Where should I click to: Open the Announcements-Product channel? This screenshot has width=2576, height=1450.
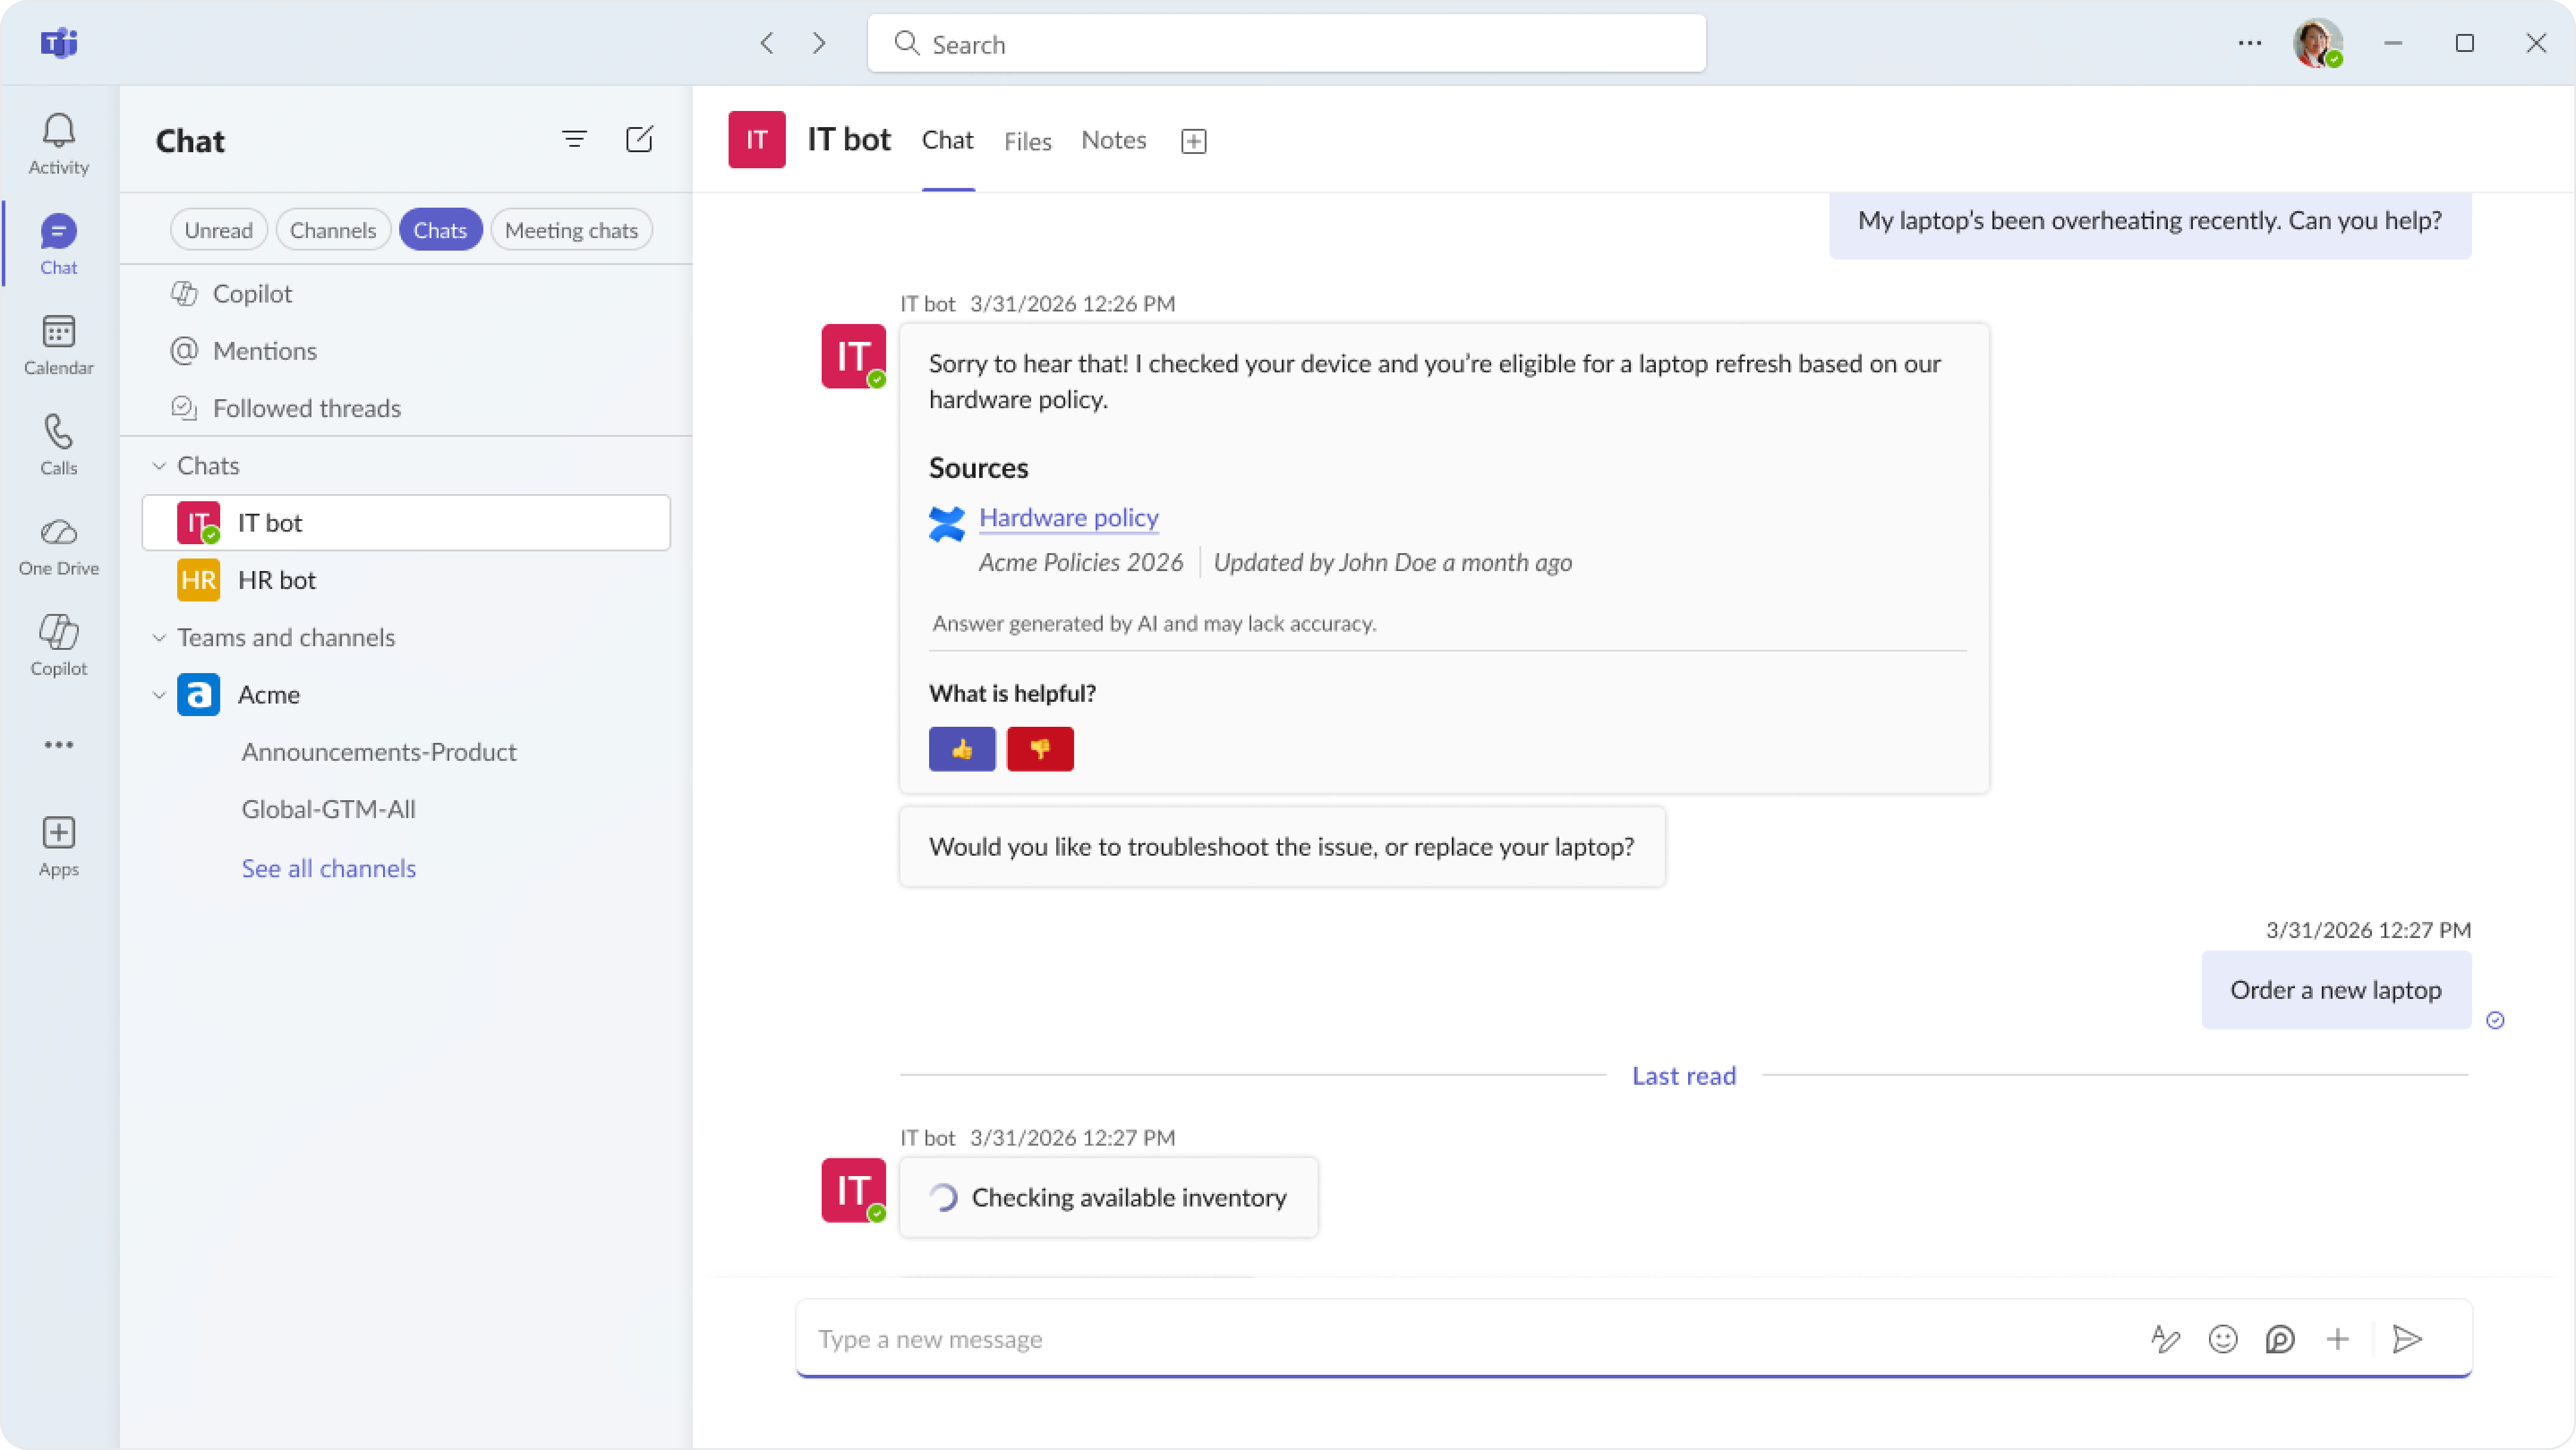click(x=379, y=752)
